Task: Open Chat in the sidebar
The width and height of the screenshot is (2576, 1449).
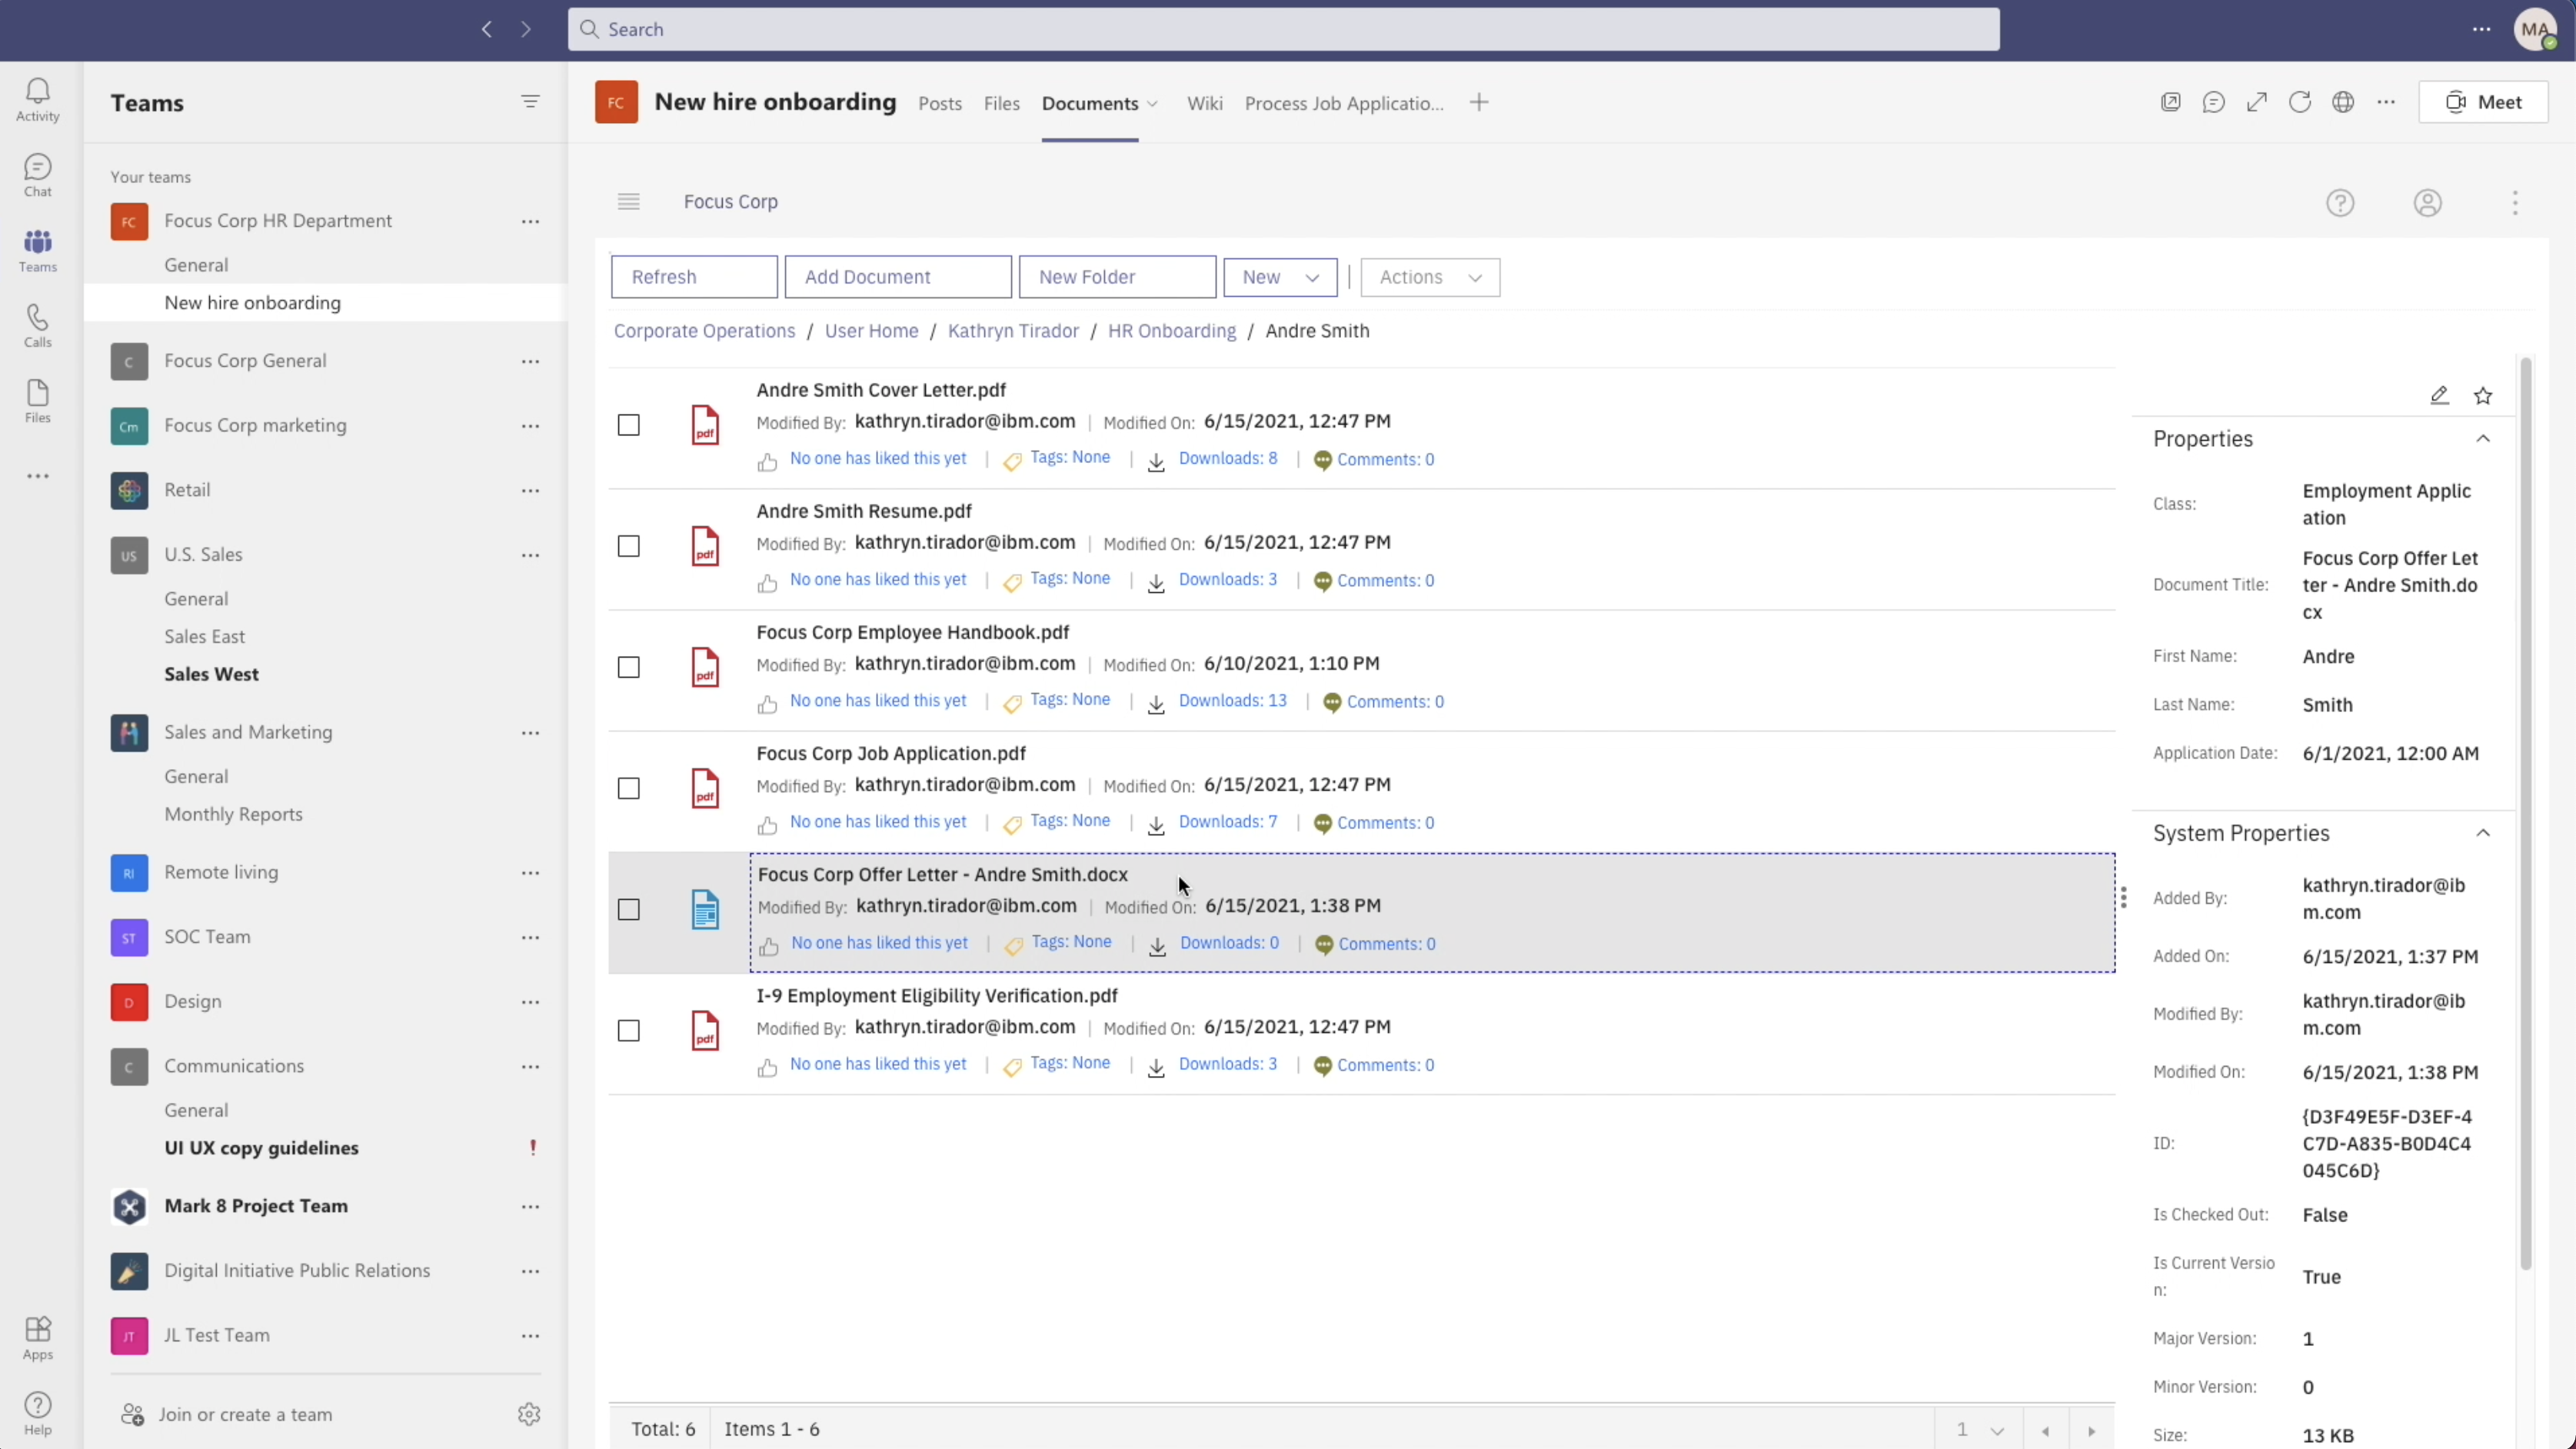Action: 37,175
